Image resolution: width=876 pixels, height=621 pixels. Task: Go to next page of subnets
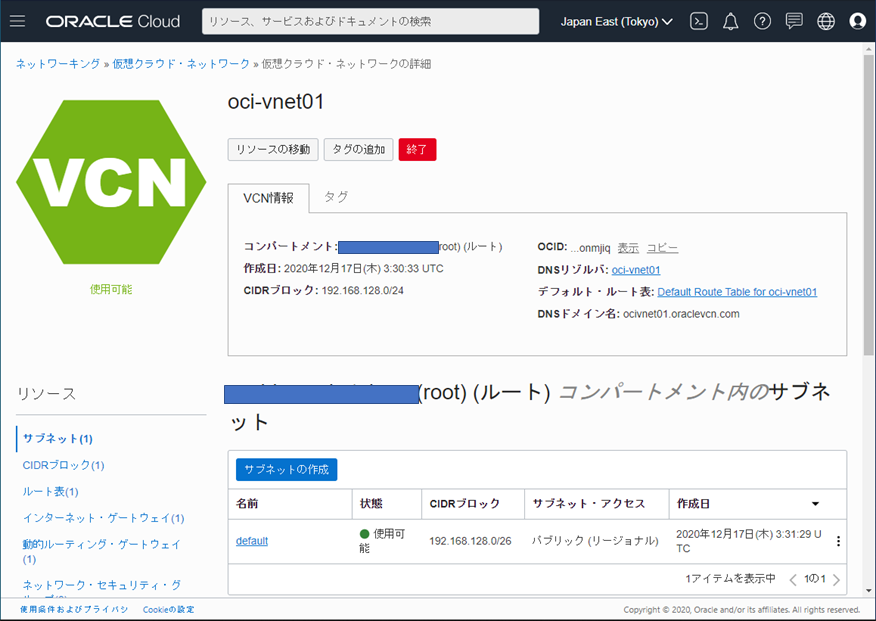[836, 580]
